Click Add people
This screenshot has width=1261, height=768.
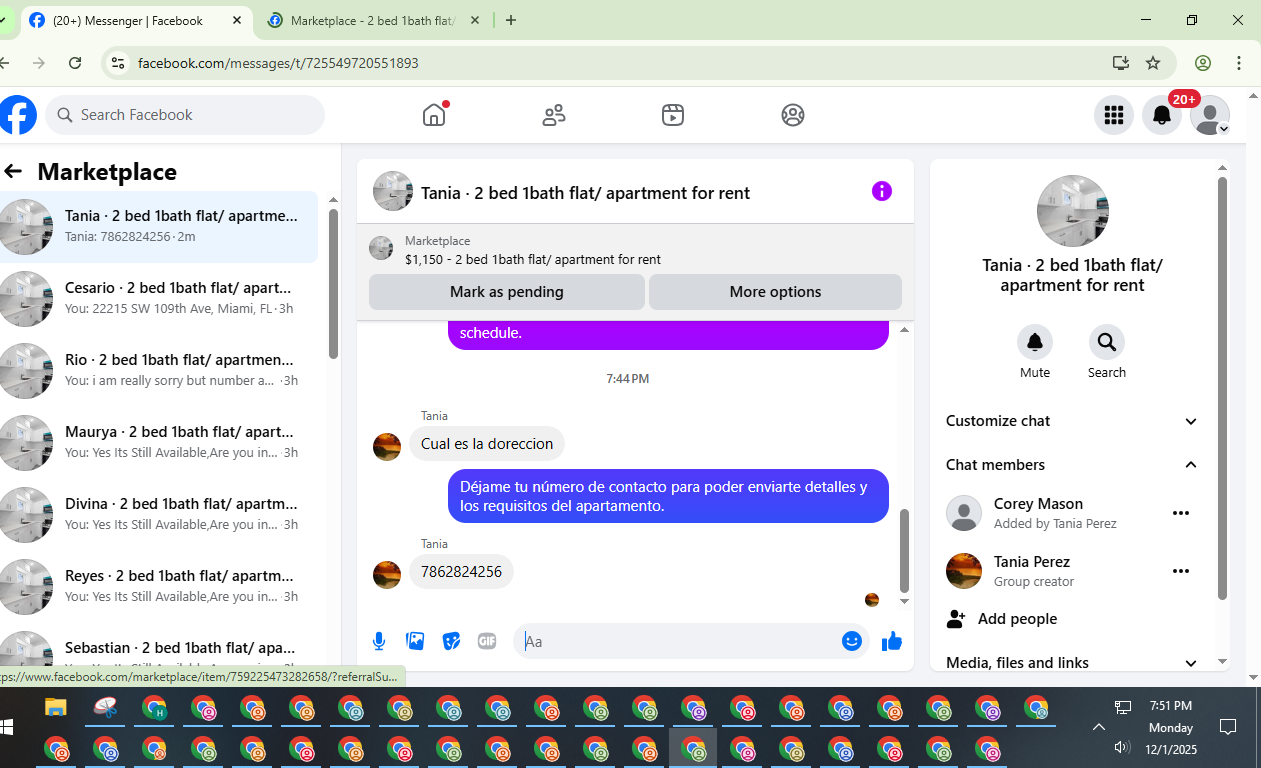[x=1017, y=619]
